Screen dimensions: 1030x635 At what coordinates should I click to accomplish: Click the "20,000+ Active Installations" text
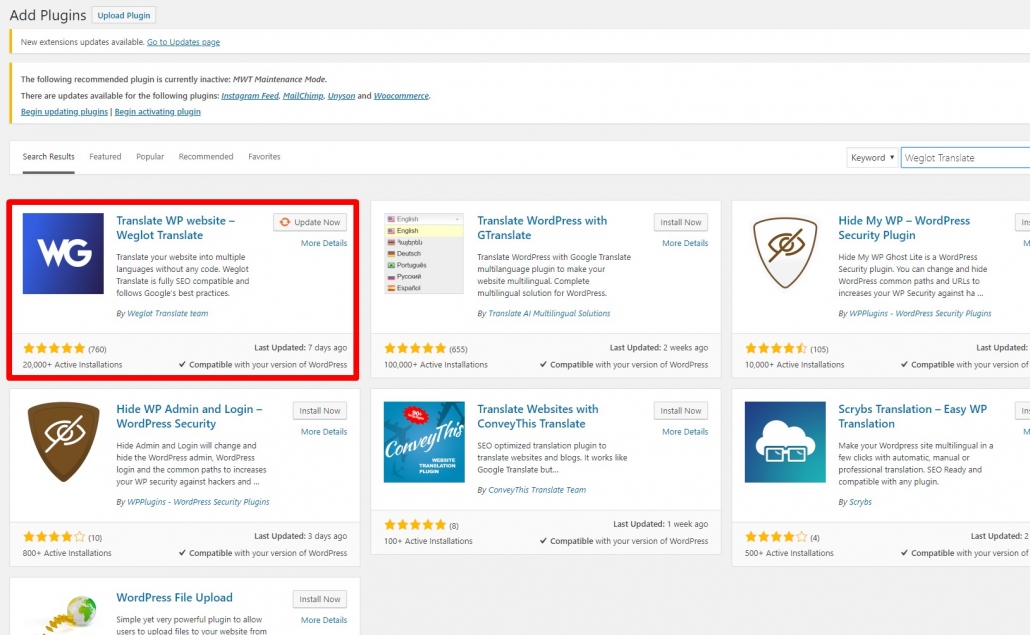[72, 365]
